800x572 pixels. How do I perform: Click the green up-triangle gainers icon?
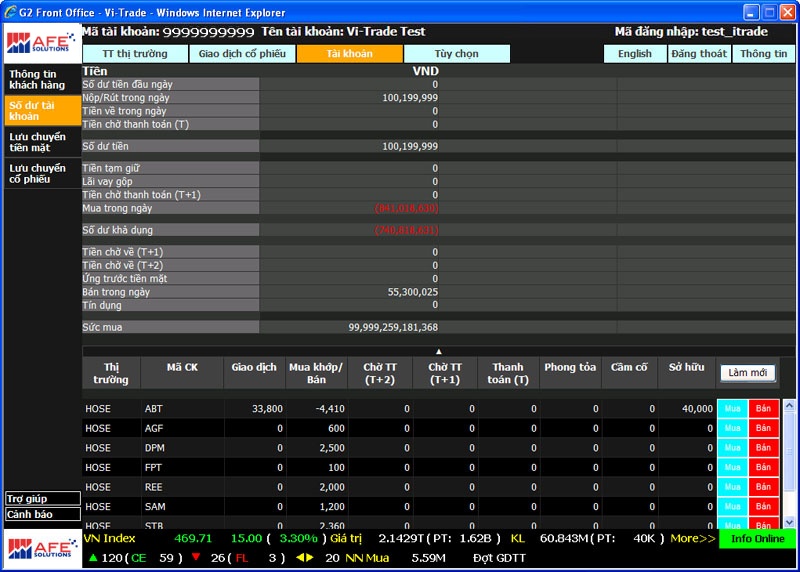coord(93,558)
